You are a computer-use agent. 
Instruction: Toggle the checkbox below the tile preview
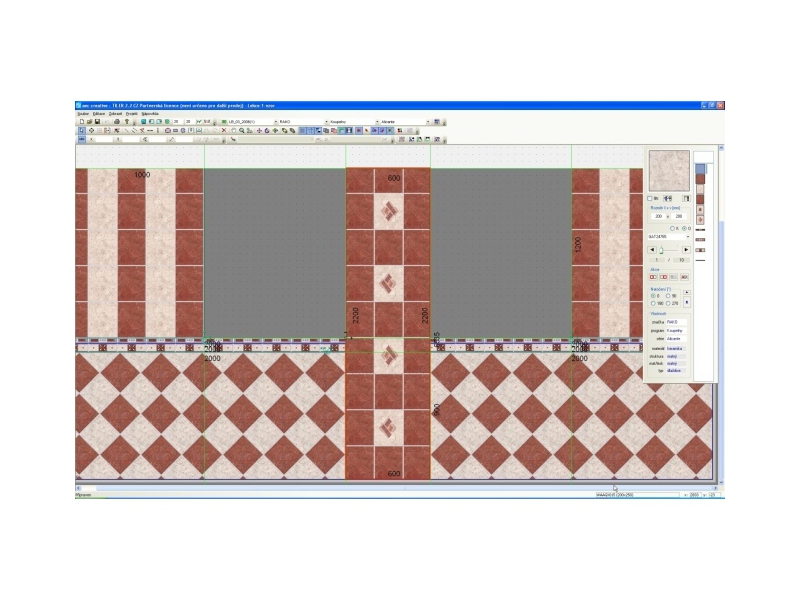coord(650,199)
